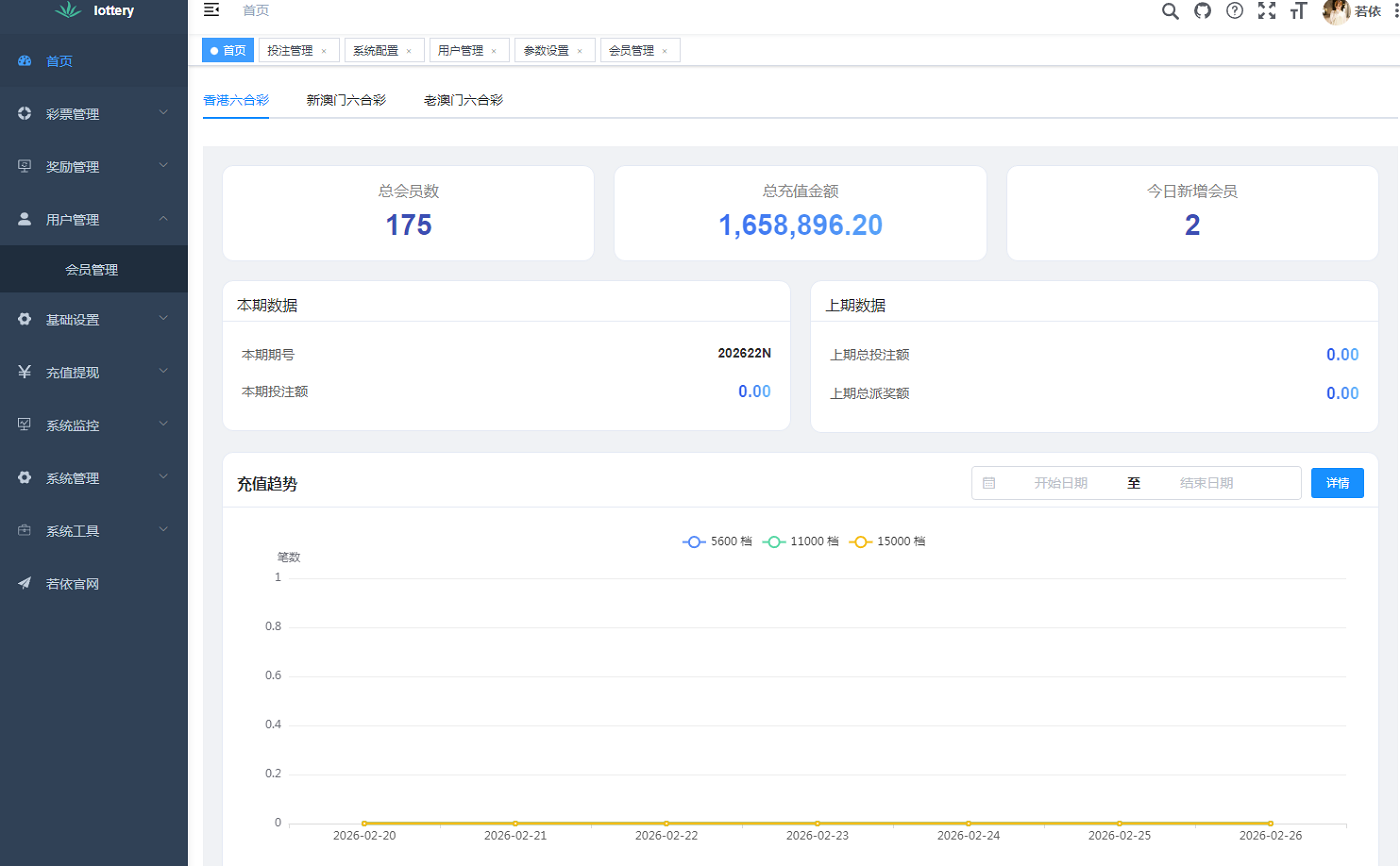Screen dimensions: 1400x866
Task: Collapse the sidebar with hamburger icon
Action: pyautogui.click(x=211, y=11)
